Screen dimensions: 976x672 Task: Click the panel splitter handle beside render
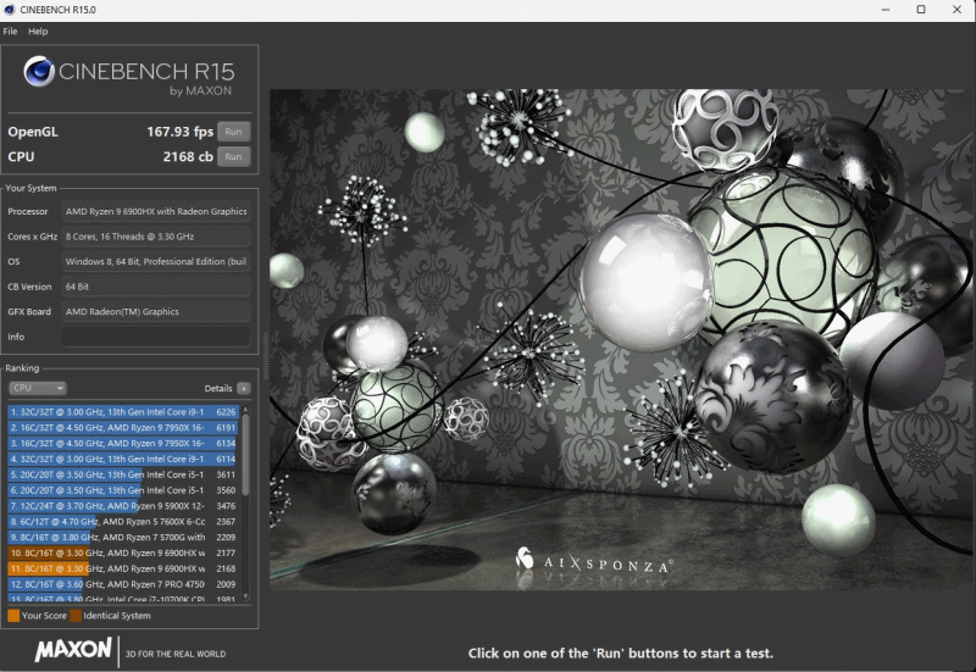tap(265, 343)
